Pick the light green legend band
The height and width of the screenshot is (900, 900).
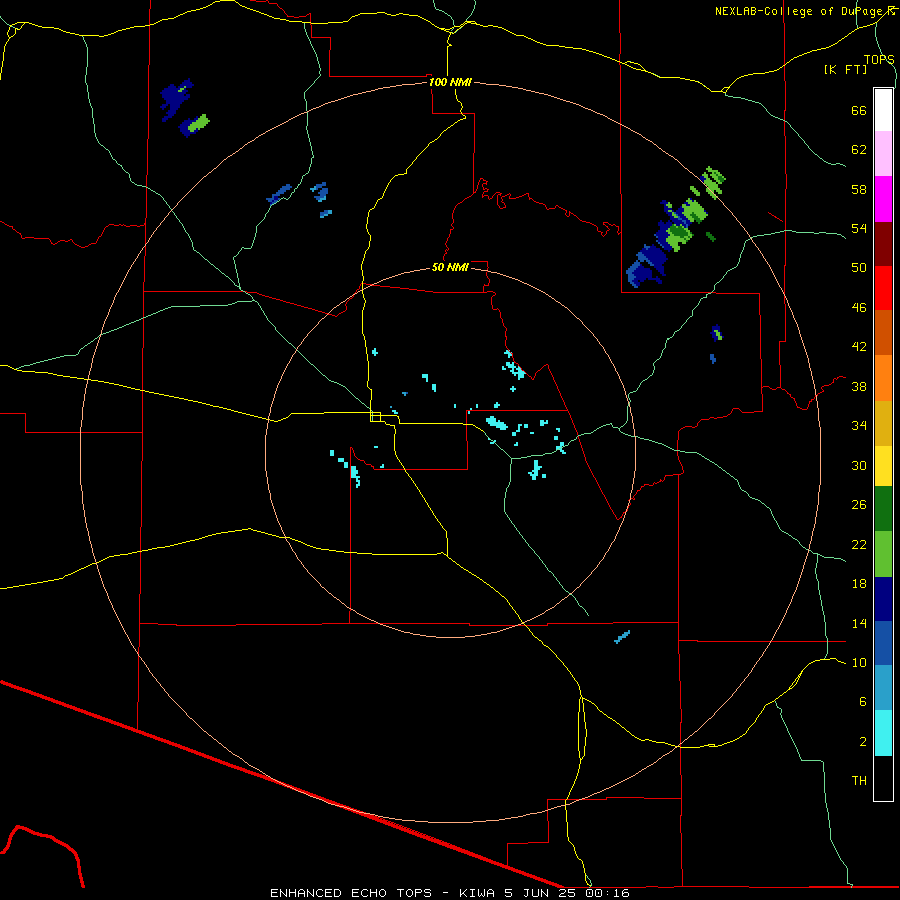tap(883, 554)
